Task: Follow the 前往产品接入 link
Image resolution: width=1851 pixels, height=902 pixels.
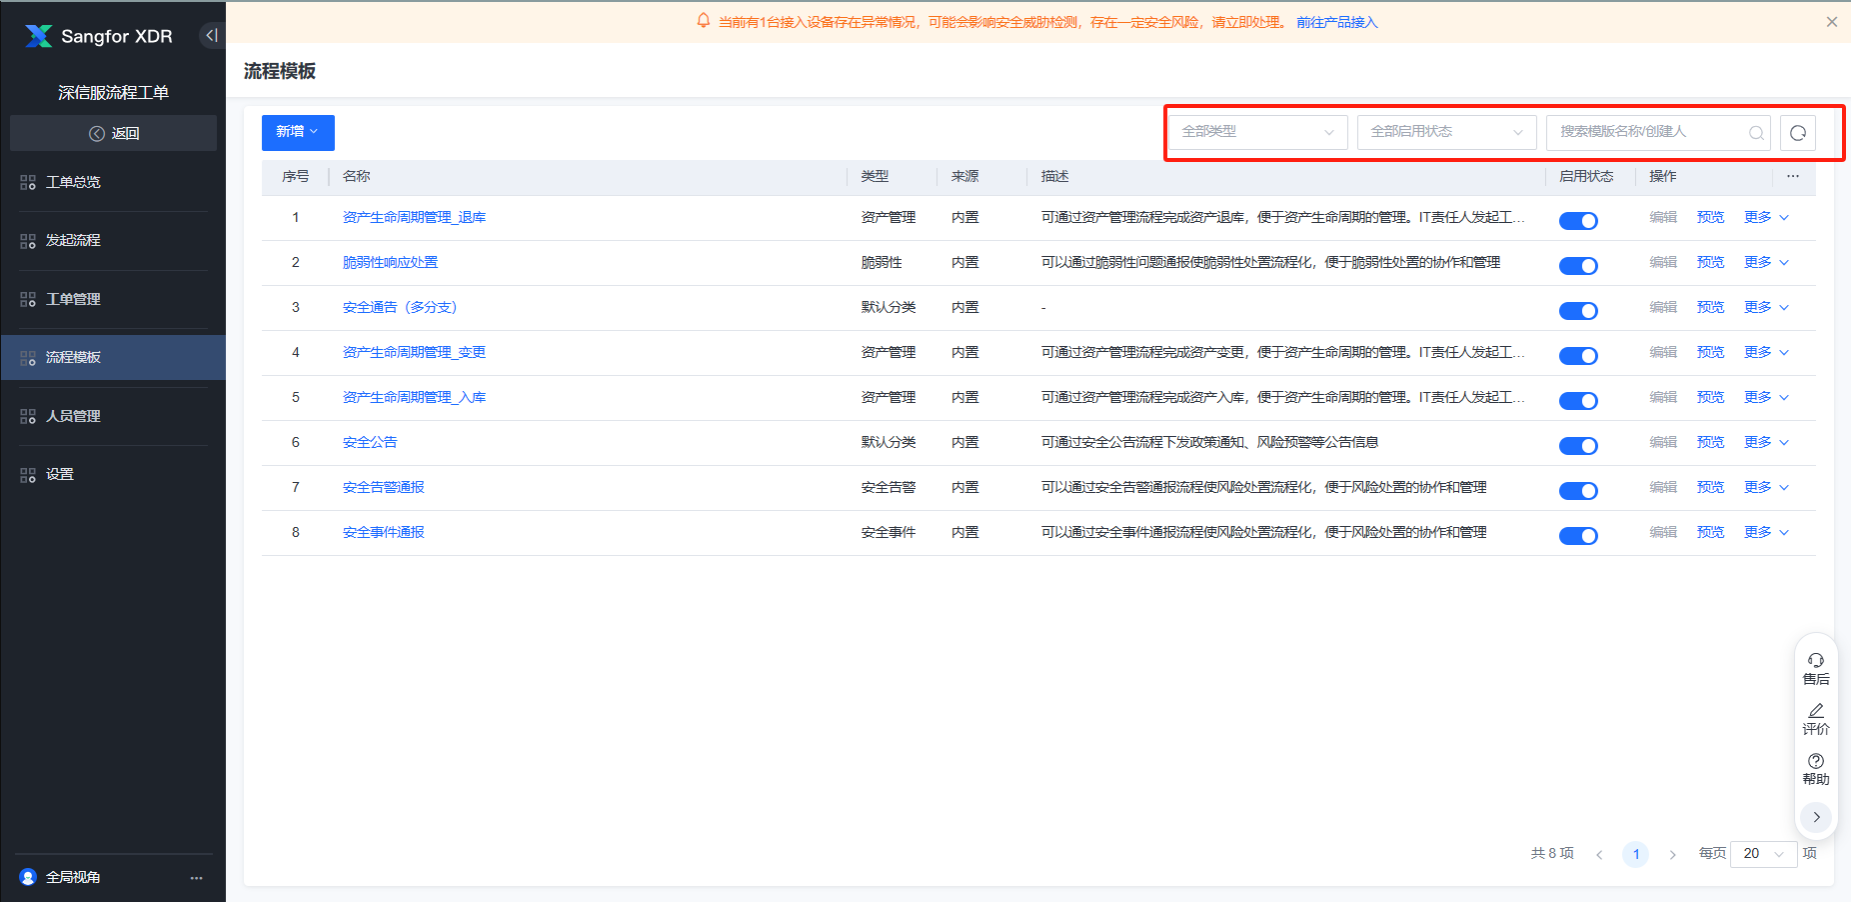Action: point(1336,22)
